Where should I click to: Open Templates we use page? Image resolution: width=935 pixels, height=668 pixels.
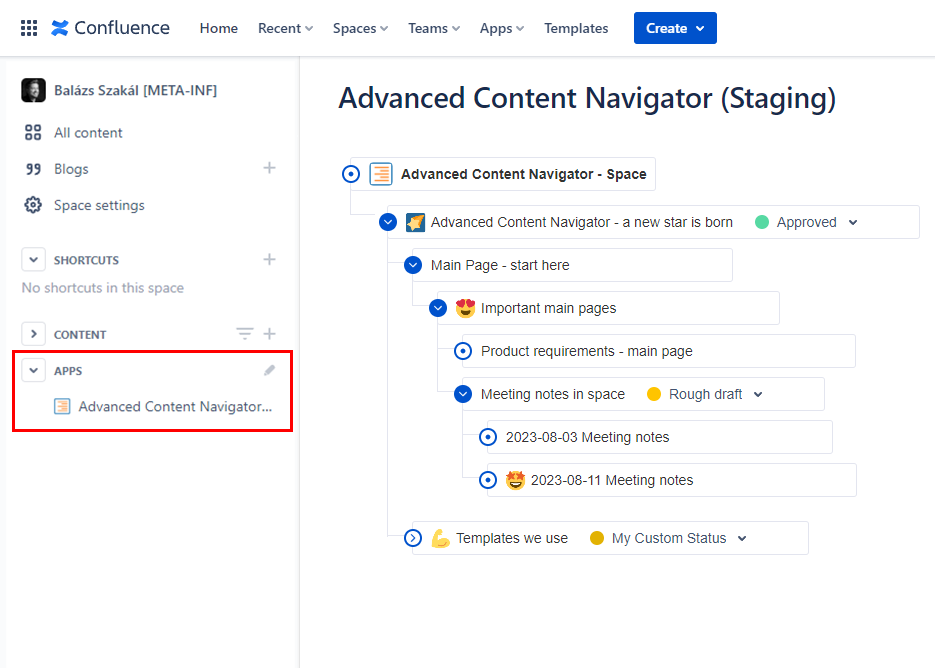(x=512, y=538)
